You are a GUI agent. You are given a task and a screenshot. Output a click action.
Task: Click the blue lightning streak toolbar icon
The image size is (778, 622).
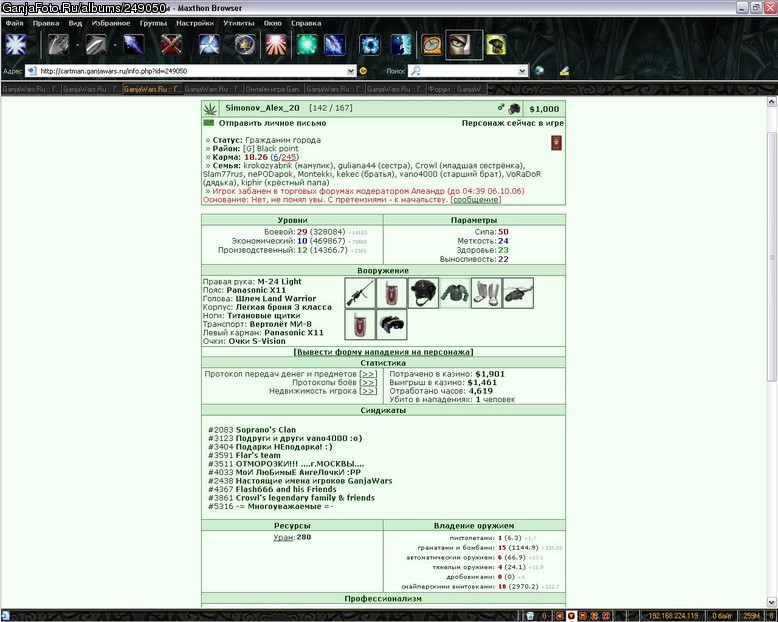(335, 45)
